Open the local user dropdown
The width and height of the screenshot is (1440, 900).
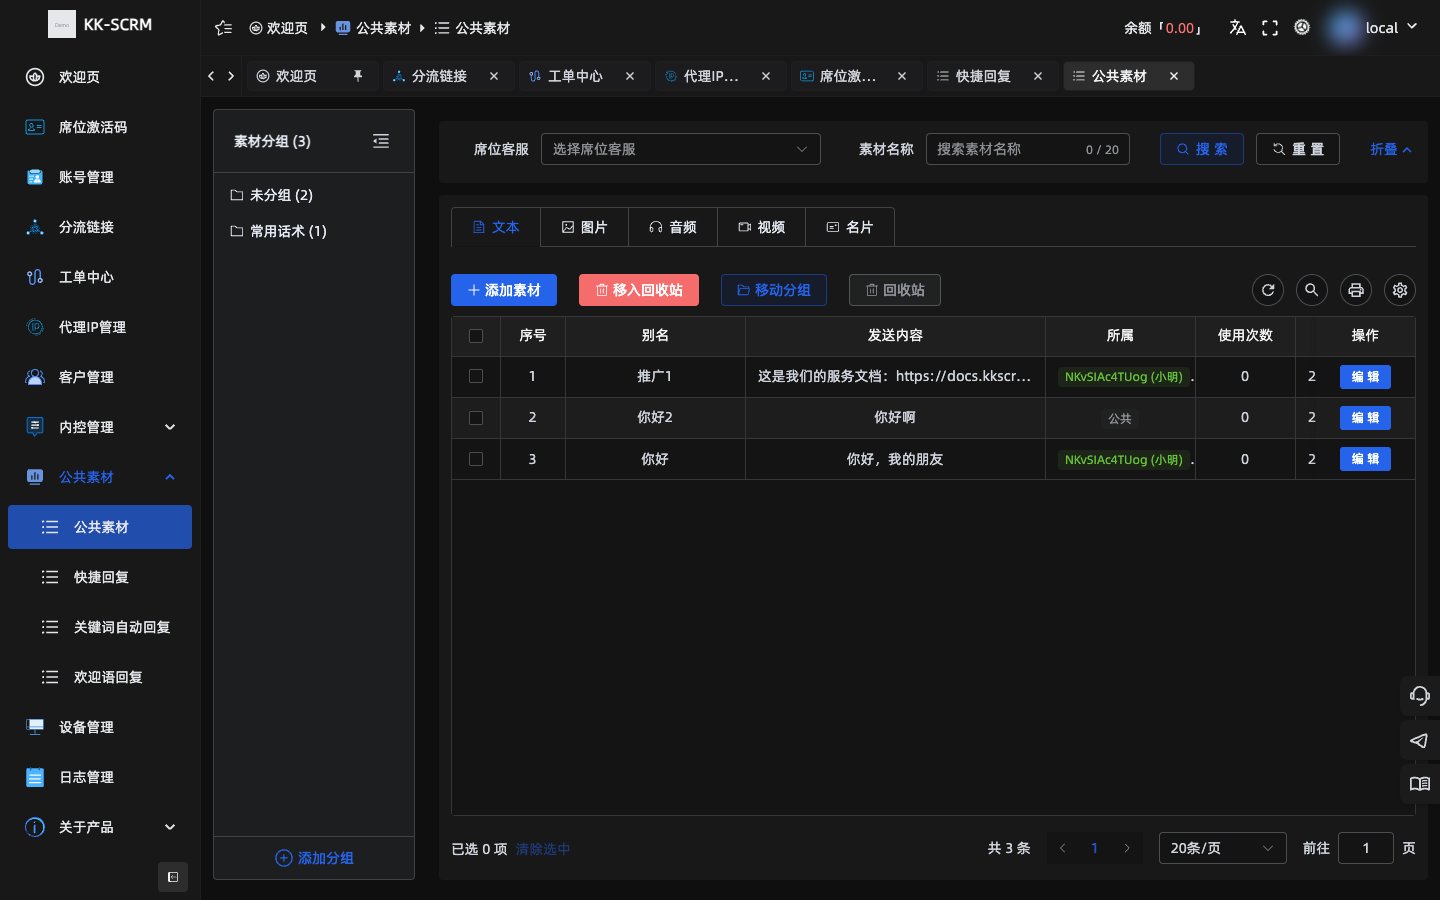tap(1373, 28)
